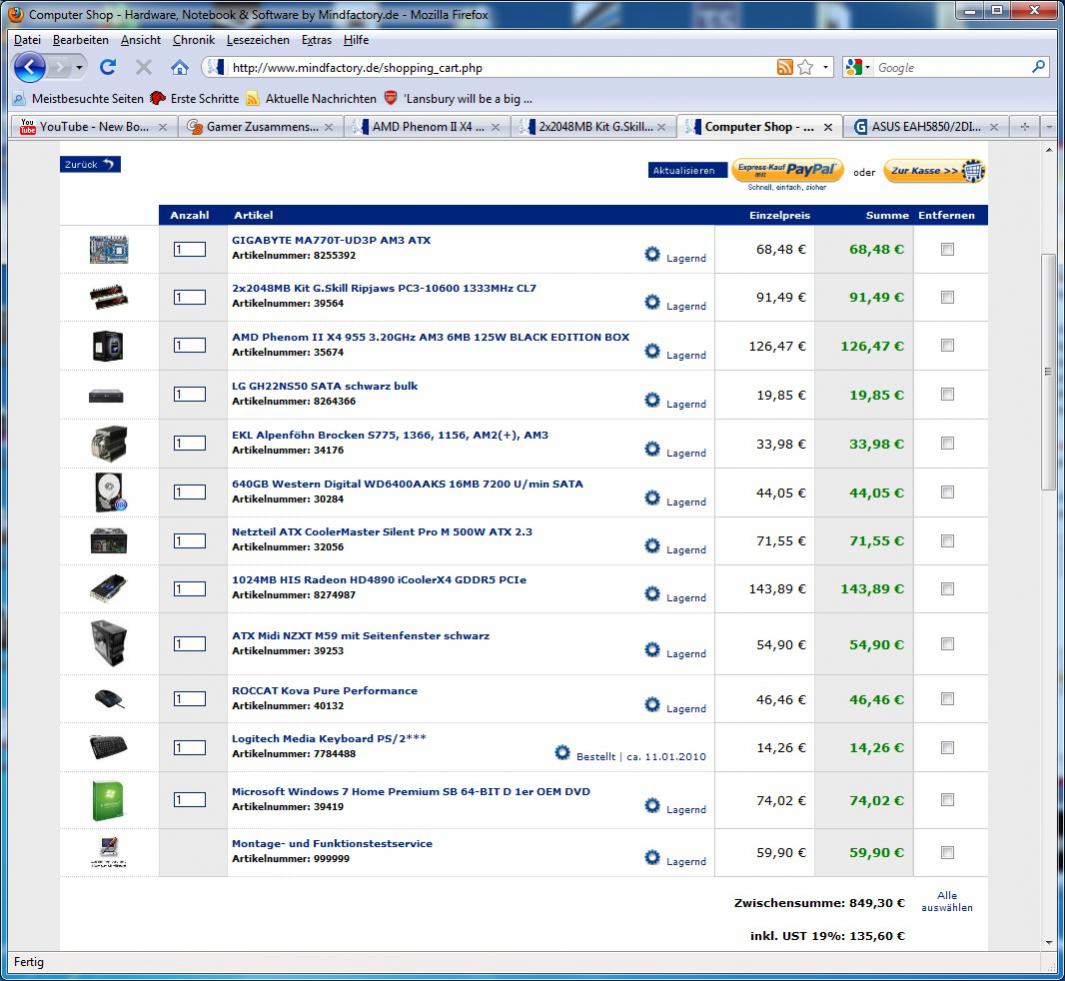Click the RSS feed icon in address bar
Screen dimensions: 1065x981
coord(784,67)
